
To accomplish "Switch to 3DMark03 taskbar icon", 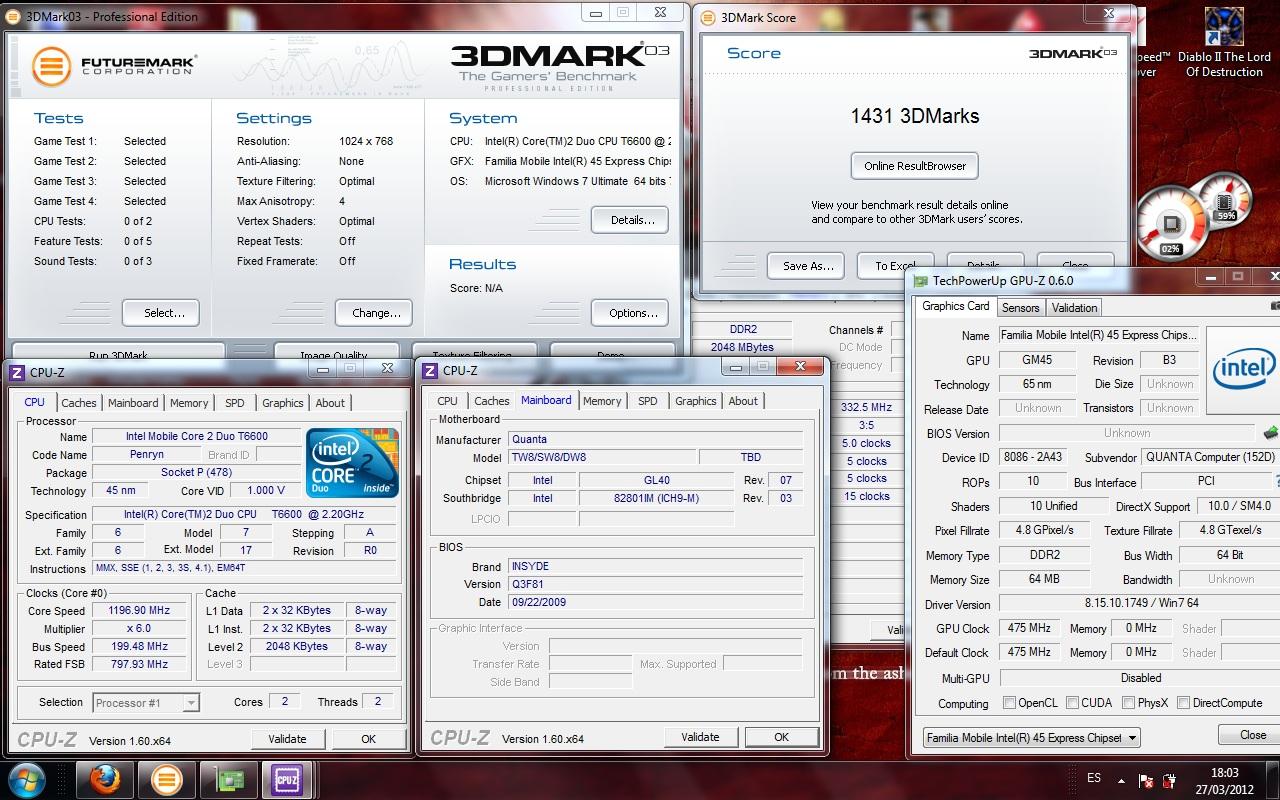I will [x=166, y=778].
